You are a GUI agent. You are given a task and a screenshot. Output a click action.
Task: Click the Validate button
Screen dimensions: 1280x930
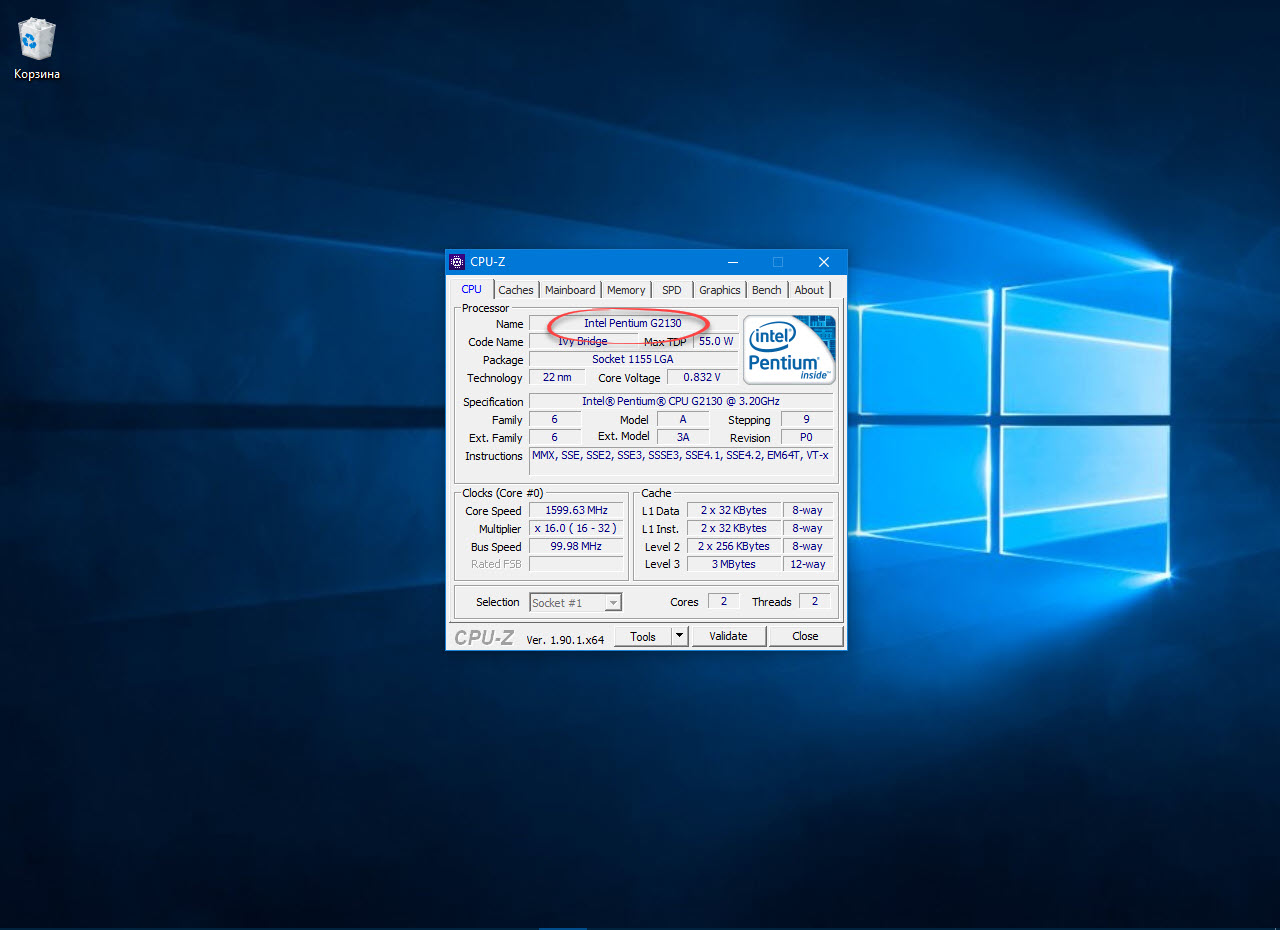click(728, 636)
